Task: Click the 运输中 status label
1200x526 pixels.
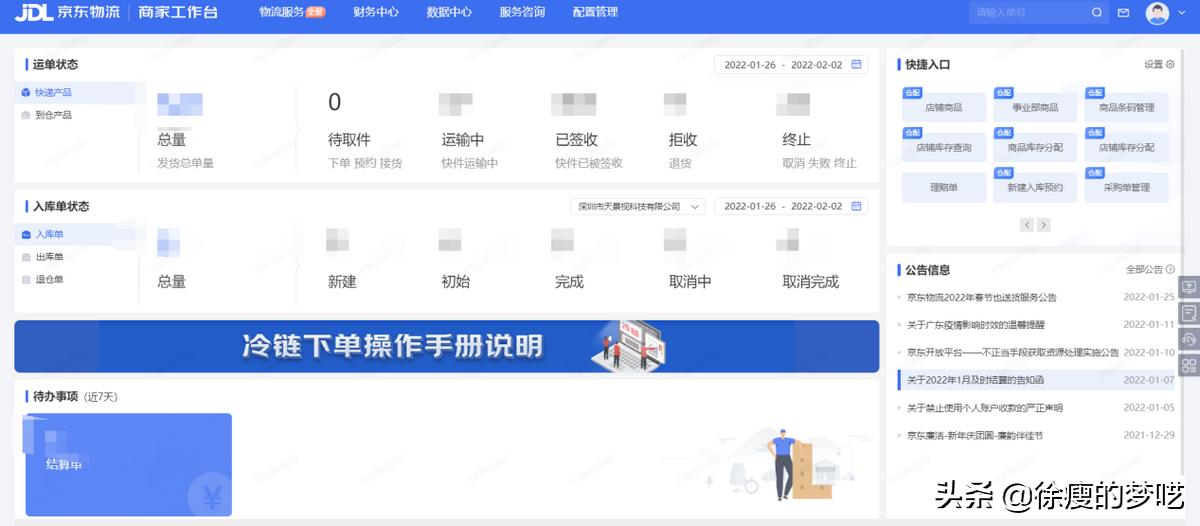Action: [x=463, y=140]
